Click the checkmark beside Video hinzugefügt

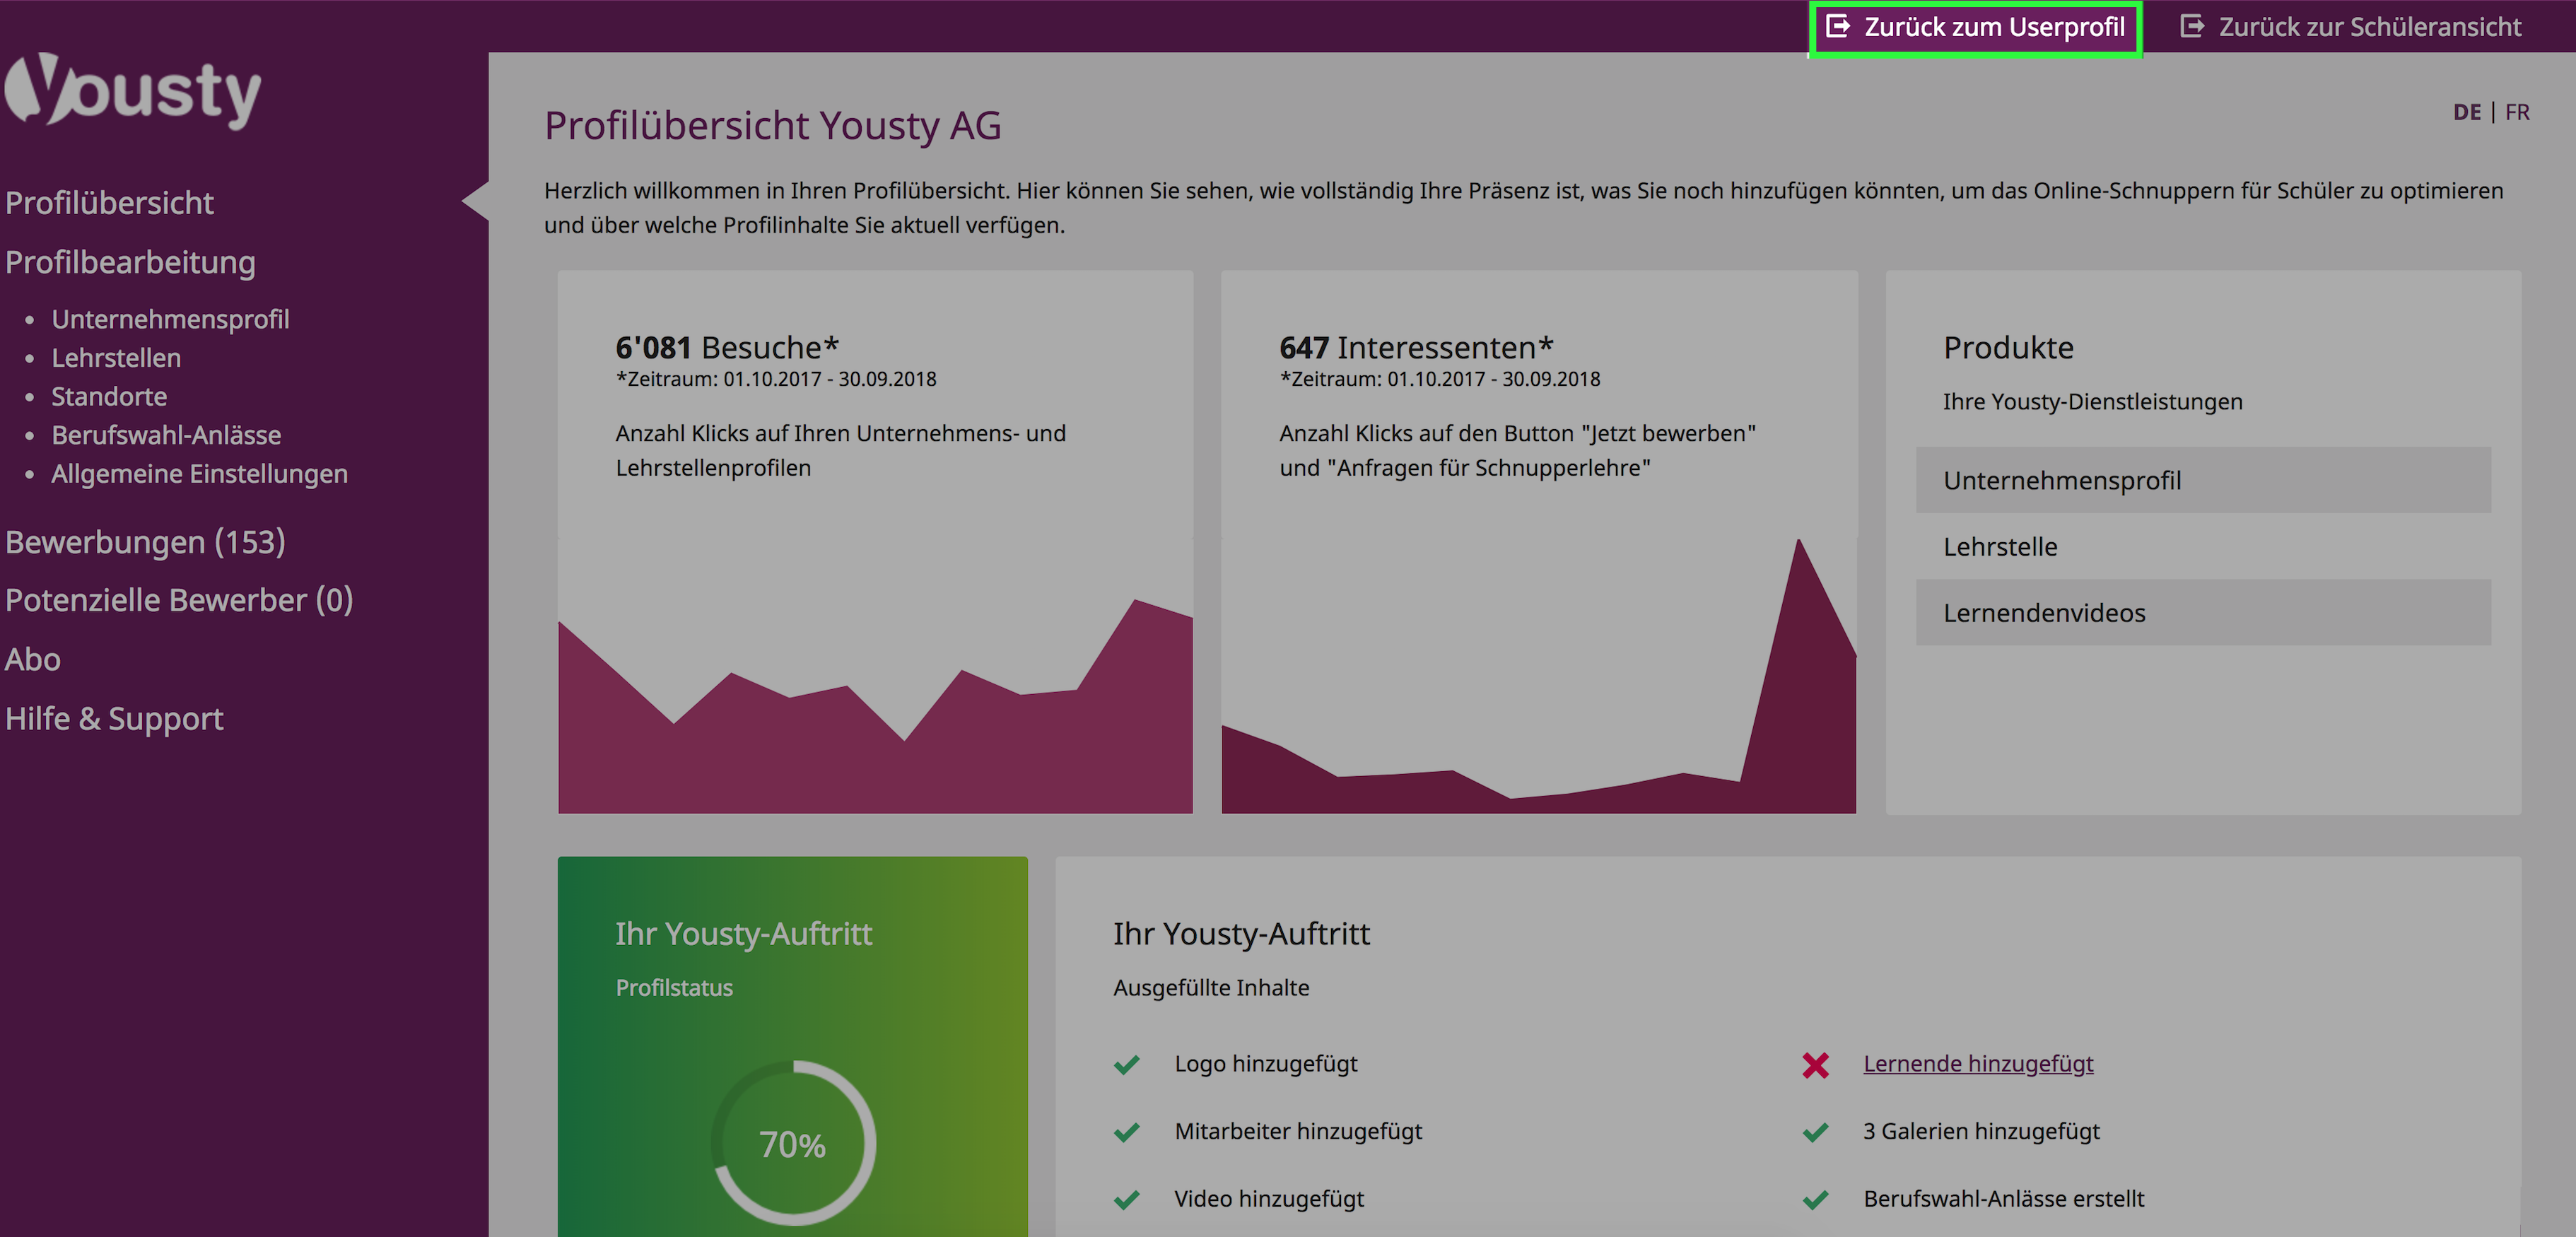pos(1126,1199)
